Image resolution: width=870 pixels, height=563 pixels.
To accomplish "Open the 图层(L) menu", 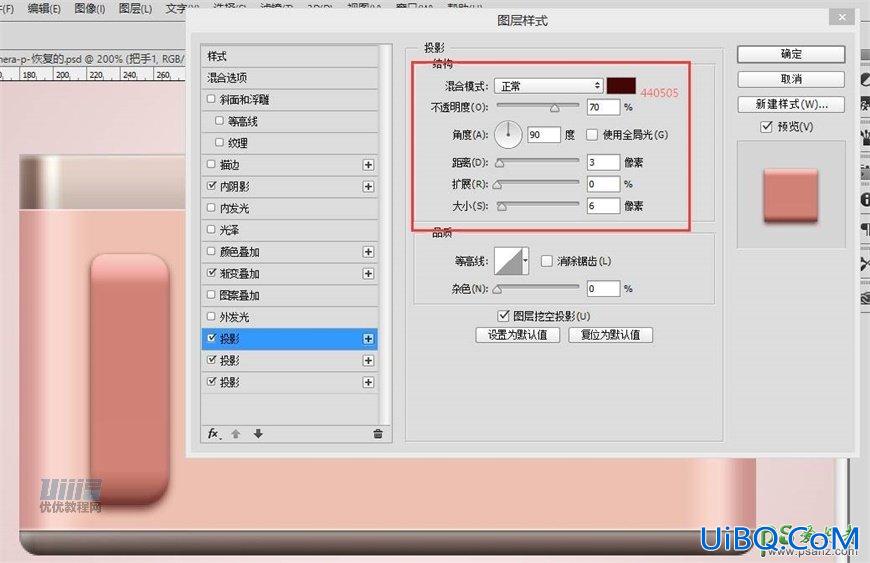I will (x=135, y=8).
